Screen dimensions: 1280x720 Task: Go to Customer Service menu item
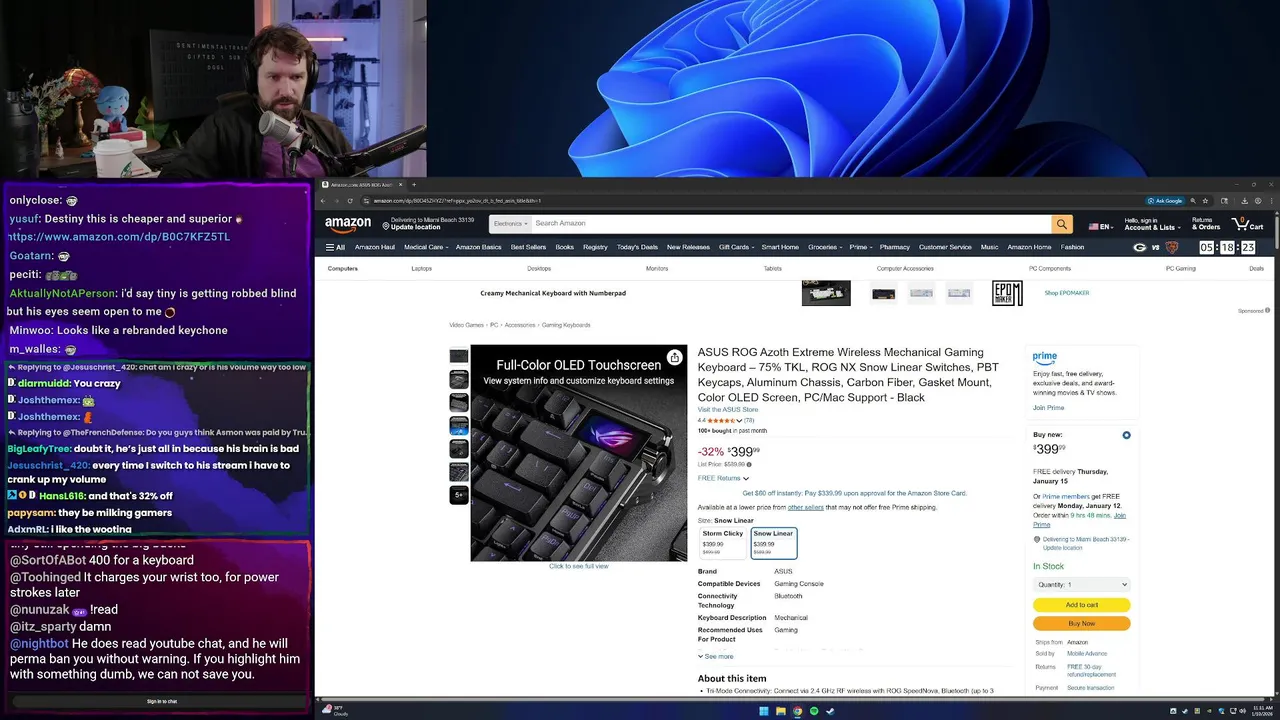point(945,247)
